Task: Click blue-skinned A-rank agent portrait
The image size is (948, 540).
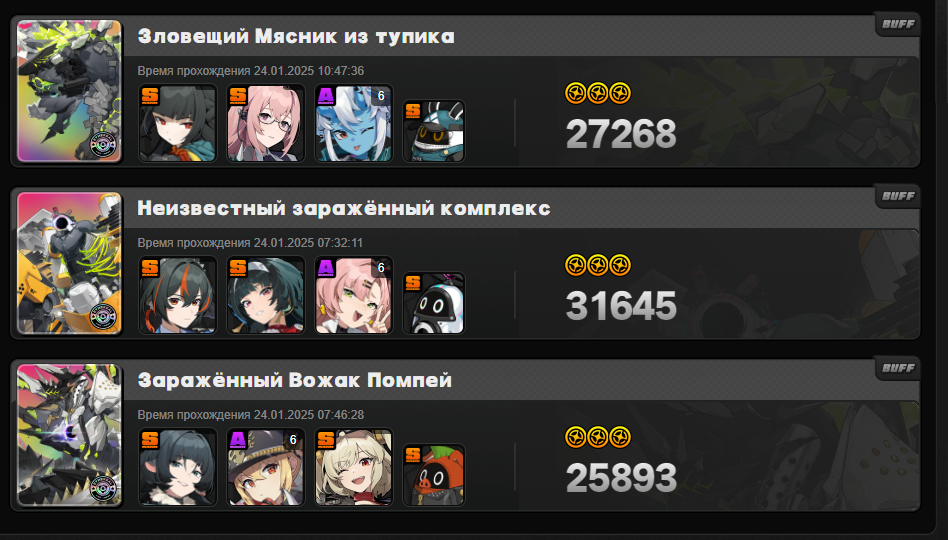Action: point(354,123)
